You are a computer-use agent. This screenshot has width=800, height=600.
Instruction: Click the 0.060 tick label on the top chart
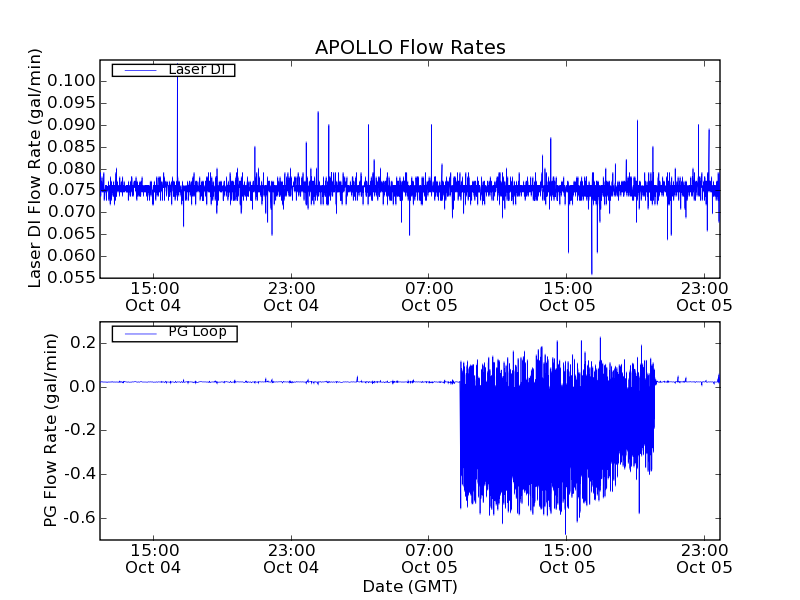[71, 256]
